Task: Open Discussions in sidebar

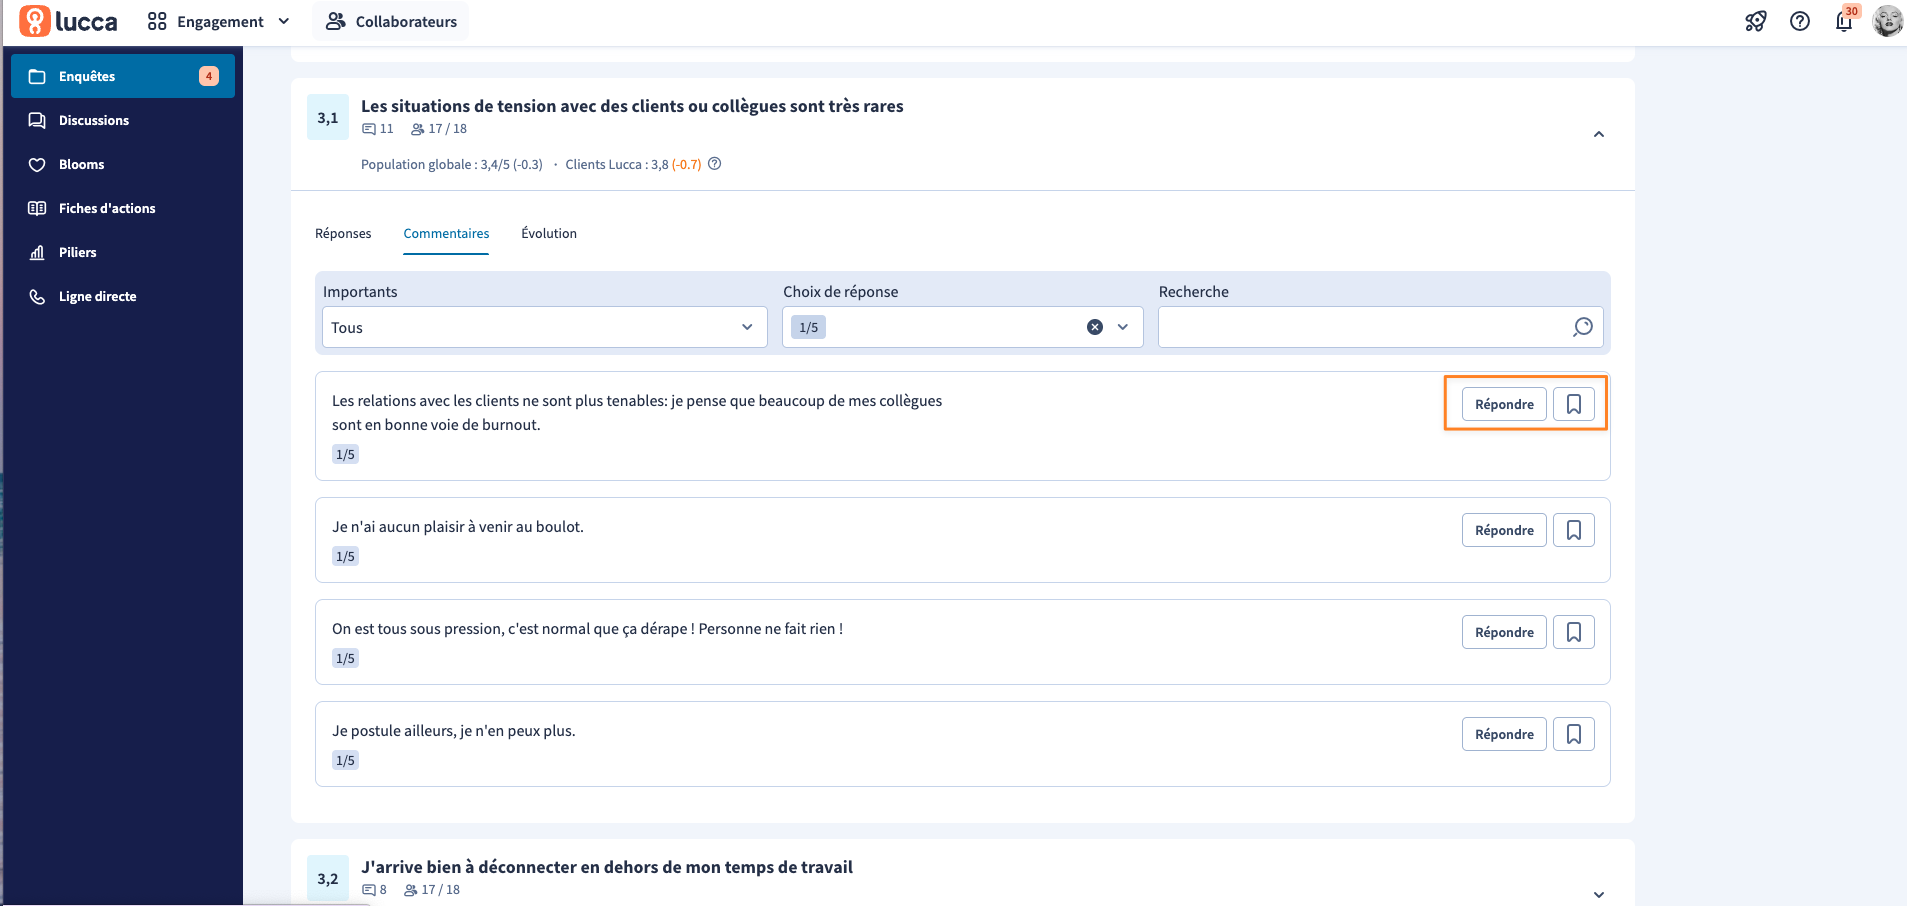Action: (x=123, y=120)
